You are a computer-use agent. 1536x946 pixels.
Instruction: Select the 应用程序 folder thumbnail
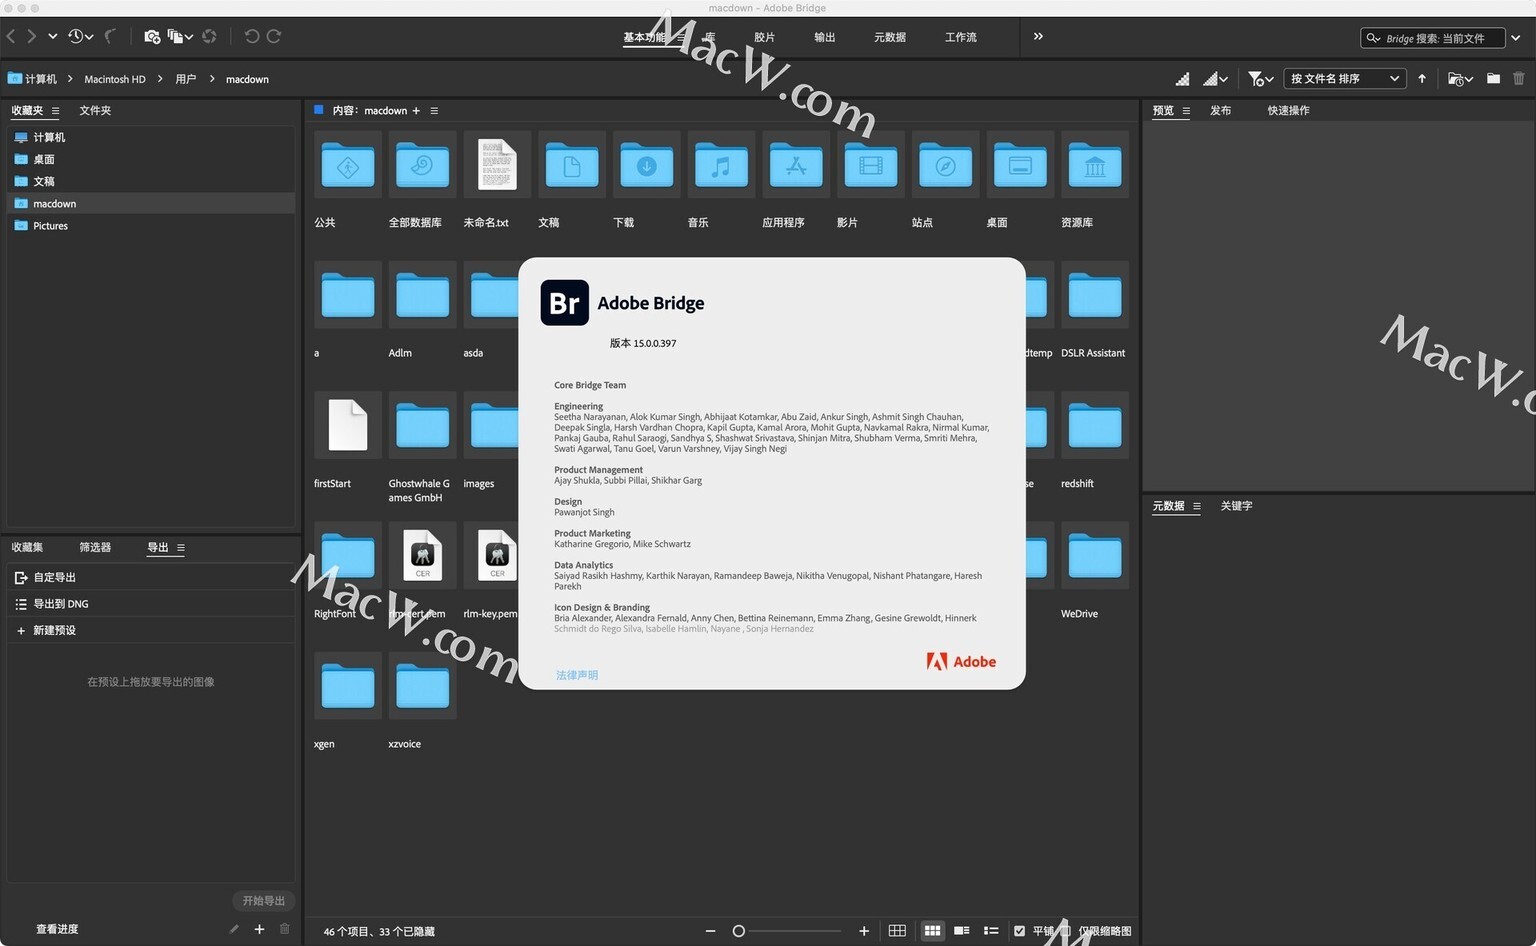click(x=796, y=165)
